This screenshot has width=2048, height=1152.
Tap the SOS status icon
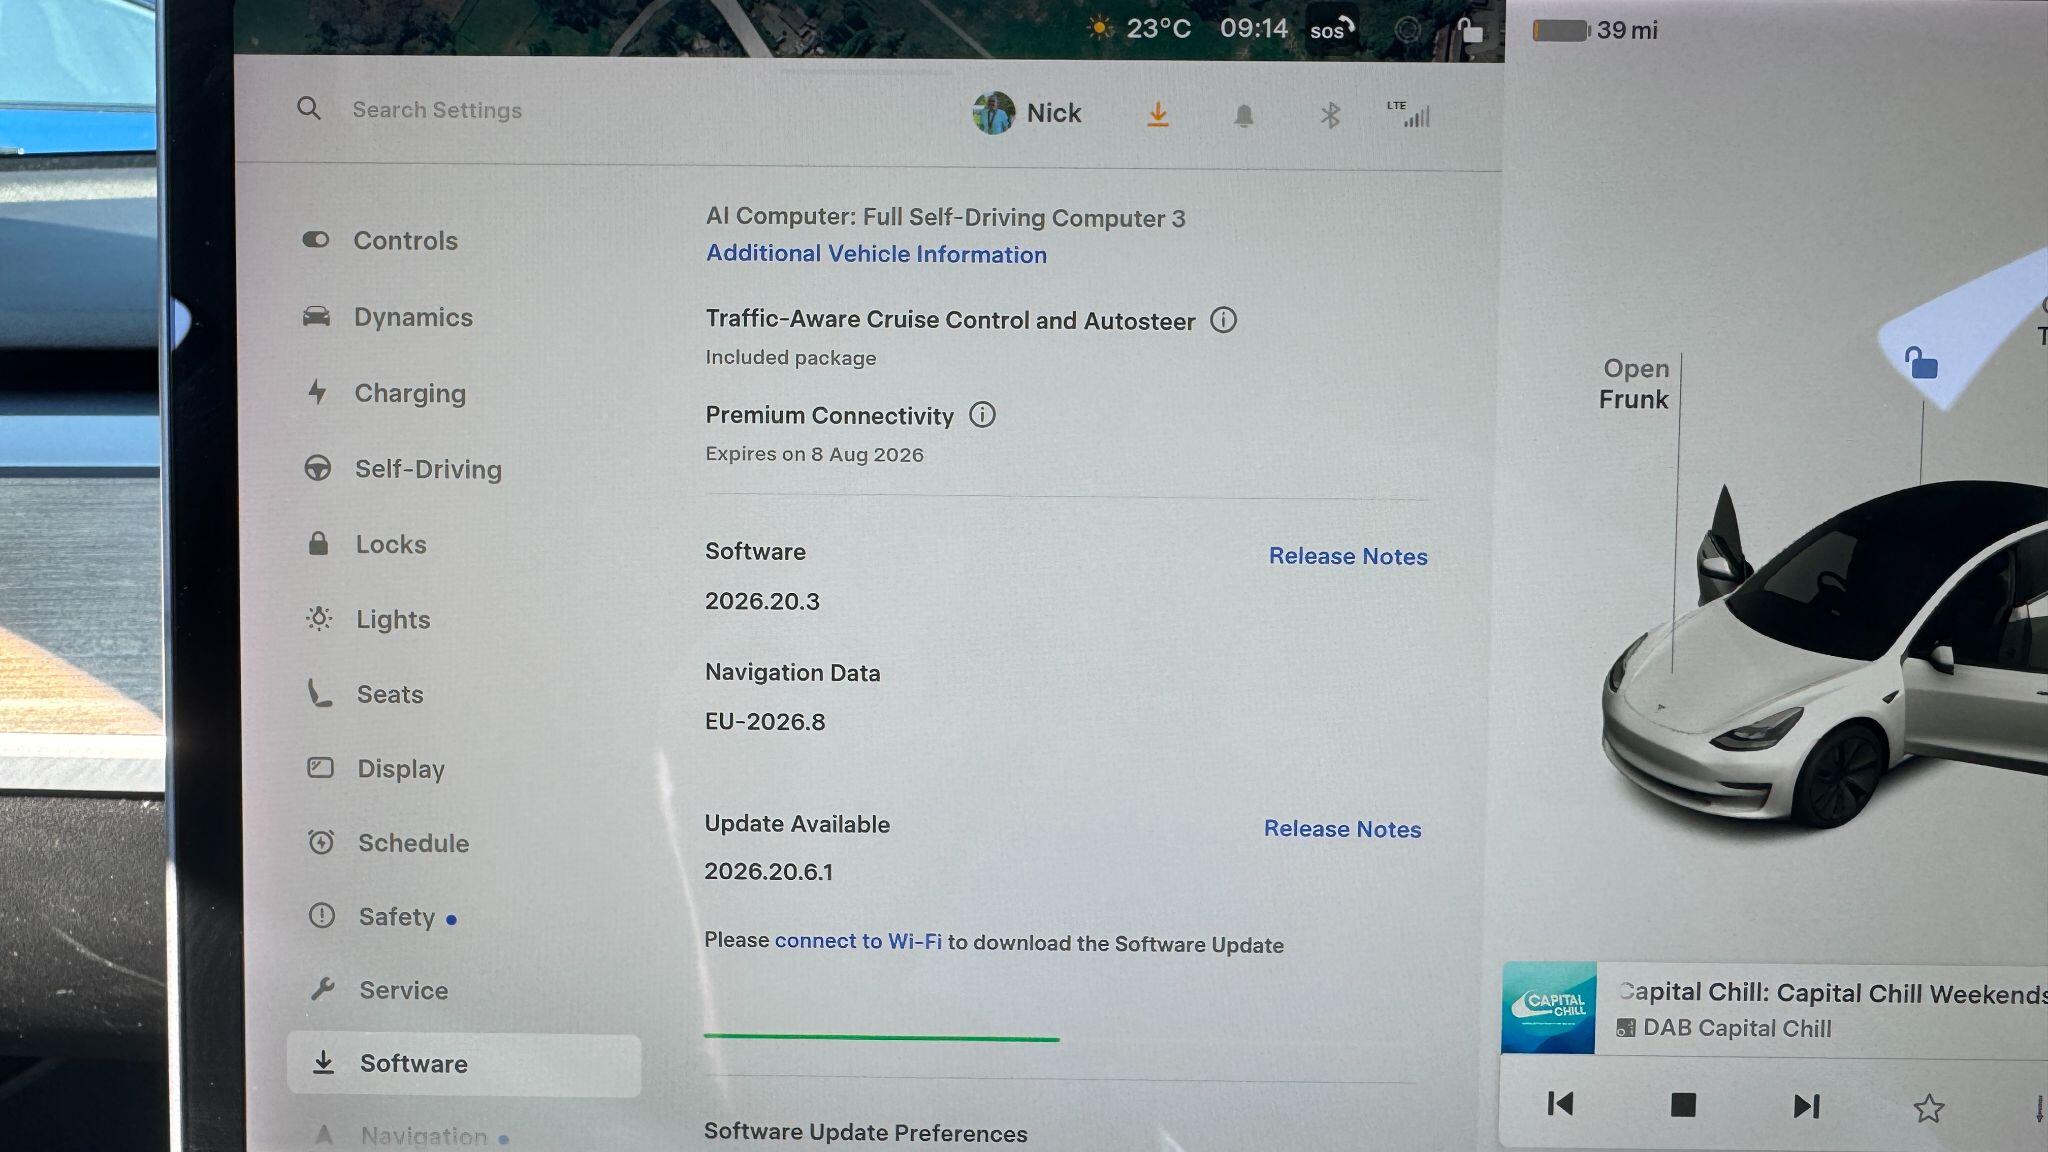coord(1332,29)
